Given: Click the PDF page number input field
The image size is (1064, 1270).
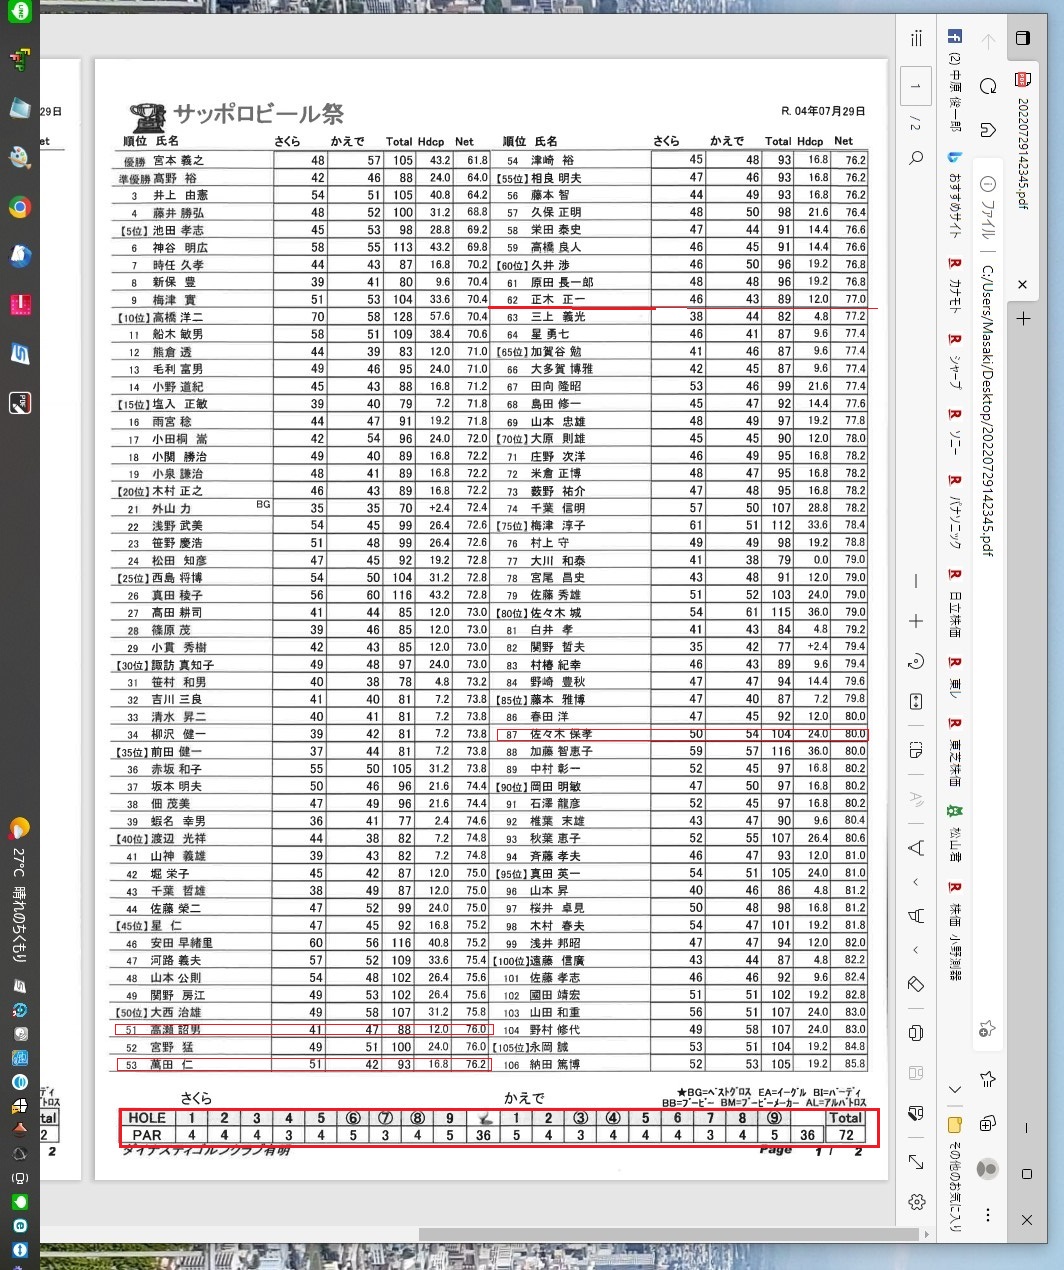Looking at the screenshot, I should coord(916,86).
